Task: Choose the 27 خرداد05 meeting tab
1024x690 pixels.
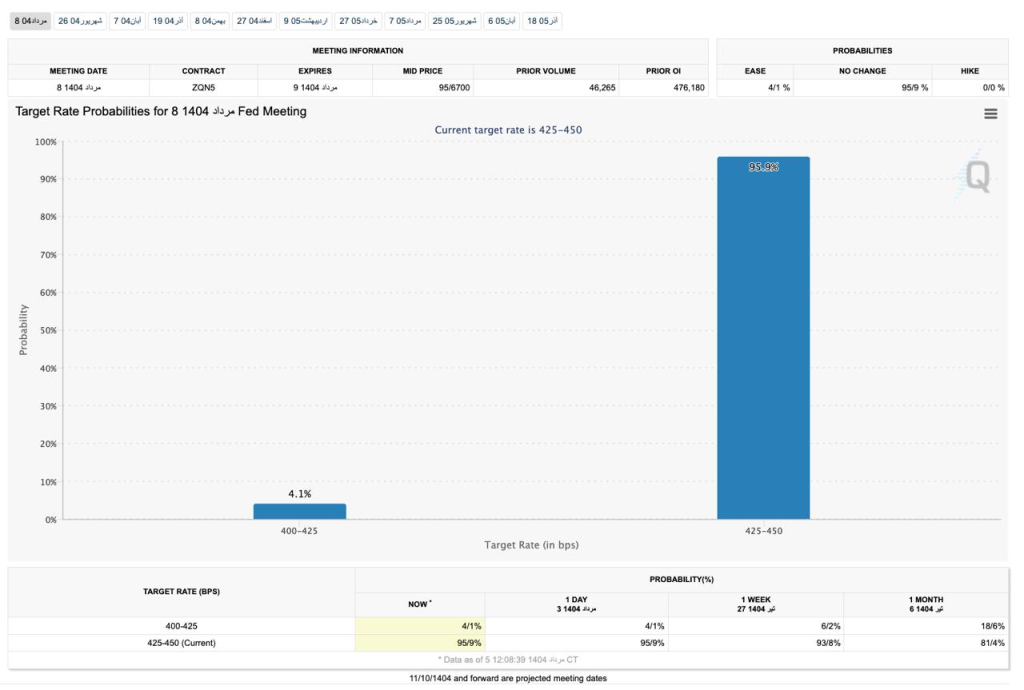Action: pyautogui.click(x=358, y=20)
